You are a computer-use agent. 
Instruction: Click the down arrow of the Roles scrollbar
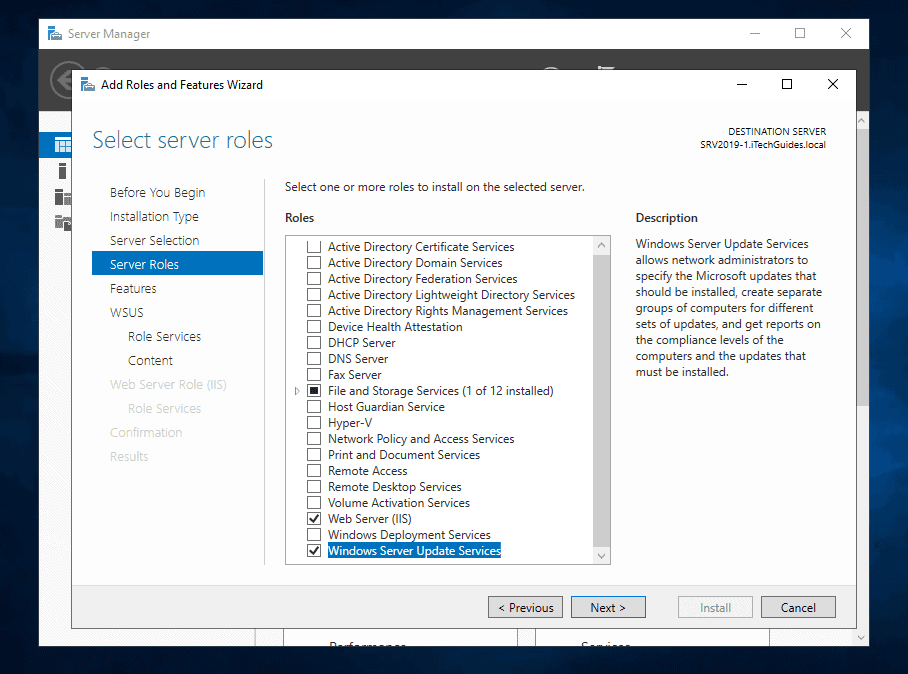(x=601, y=555)
